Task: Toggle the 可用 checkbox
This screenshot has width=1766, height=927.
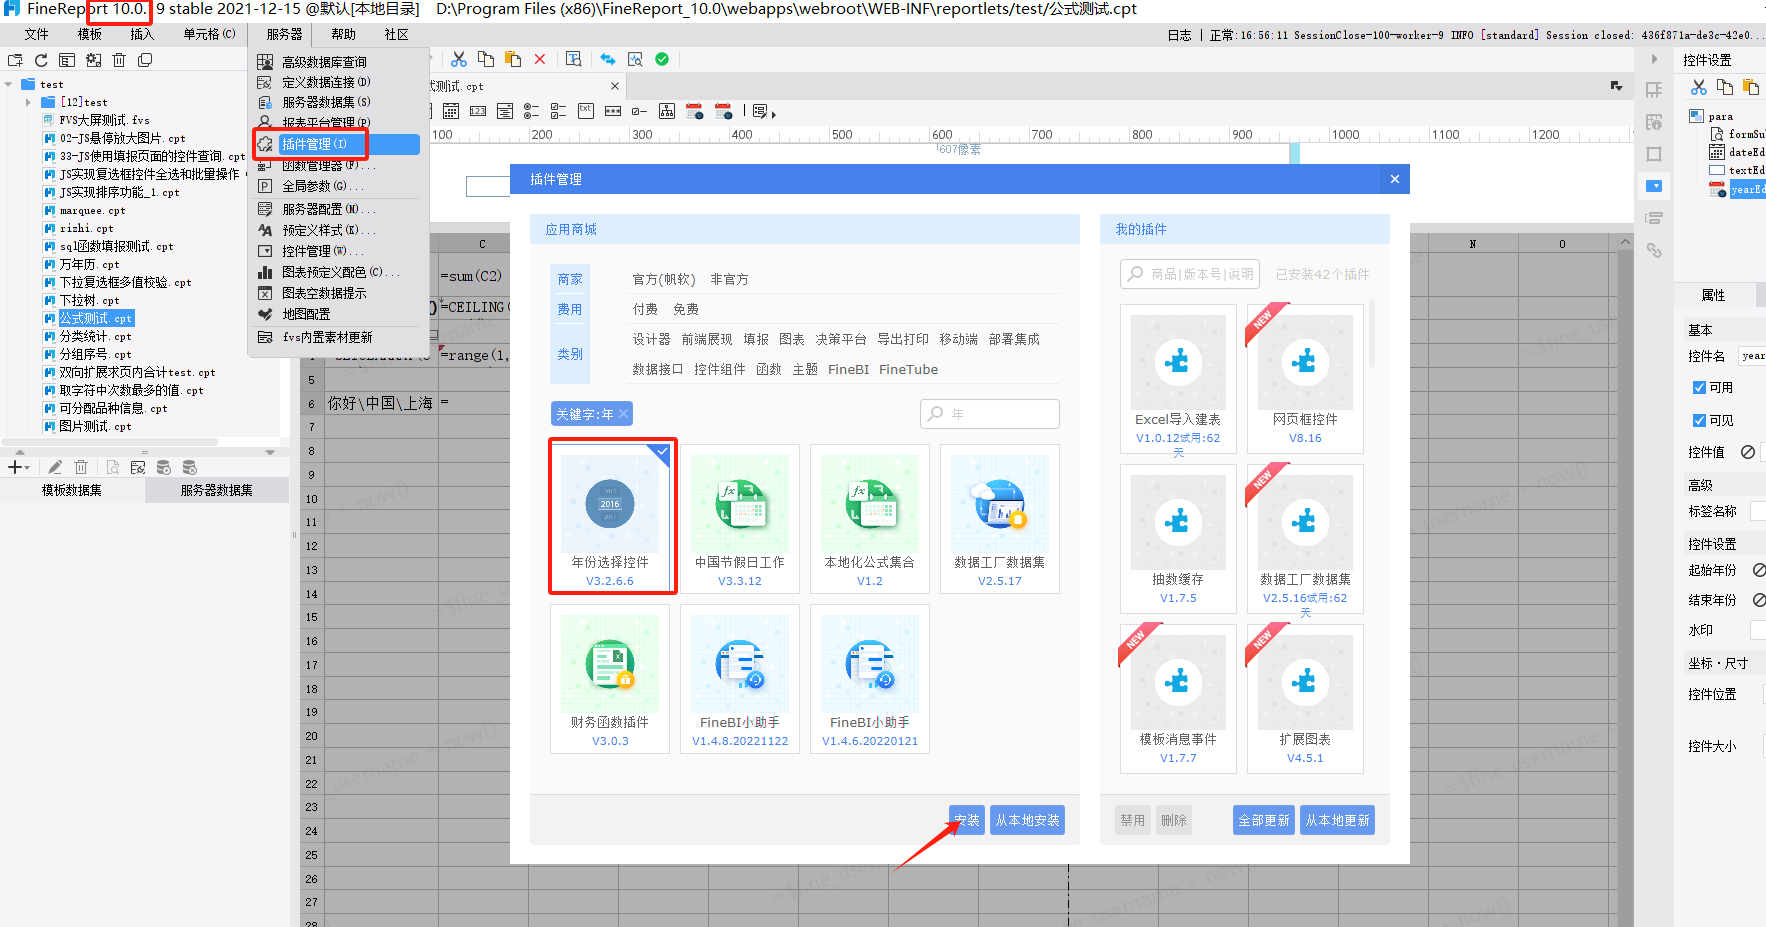Action: click(x=1699, y=387)
